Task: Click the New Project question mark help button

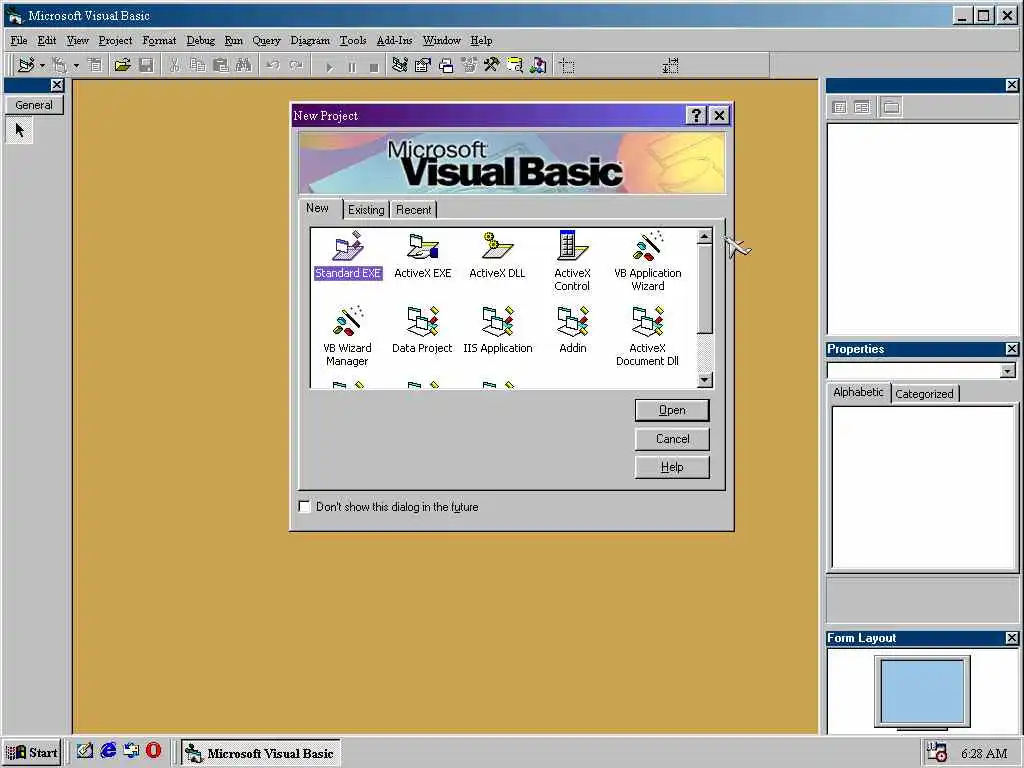Action: 696,116
